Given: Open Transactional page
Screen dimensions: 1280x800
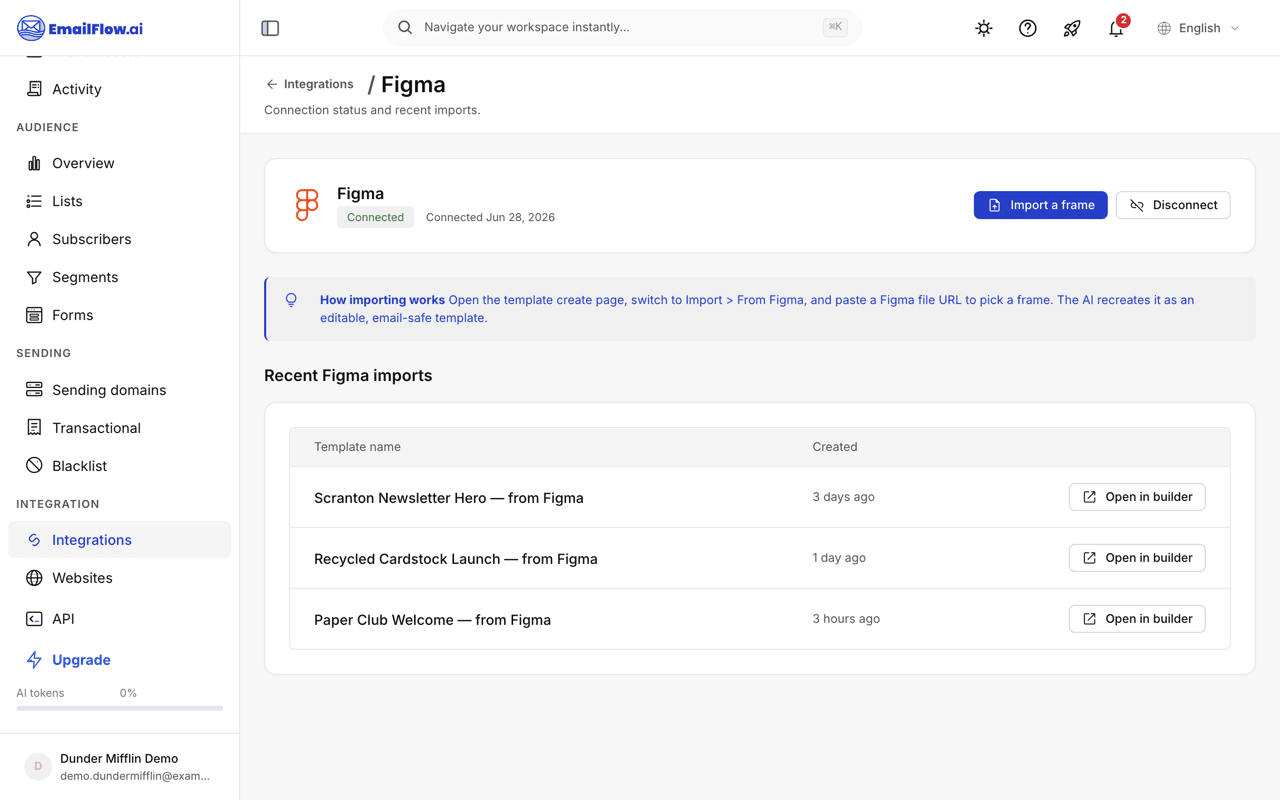Looking at the screenshot, I should (119, 428).
